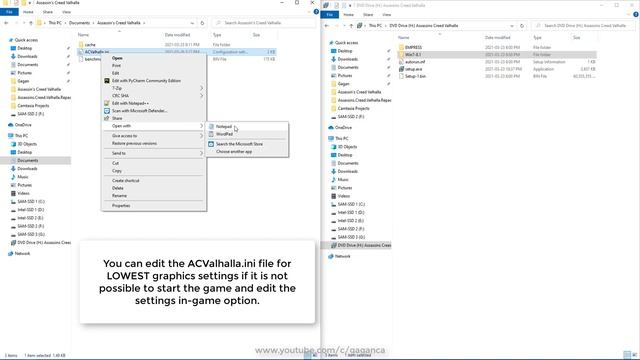Click Open at top of context menu
This screenshot has width=640, height=360.
[x=117, y=58]
